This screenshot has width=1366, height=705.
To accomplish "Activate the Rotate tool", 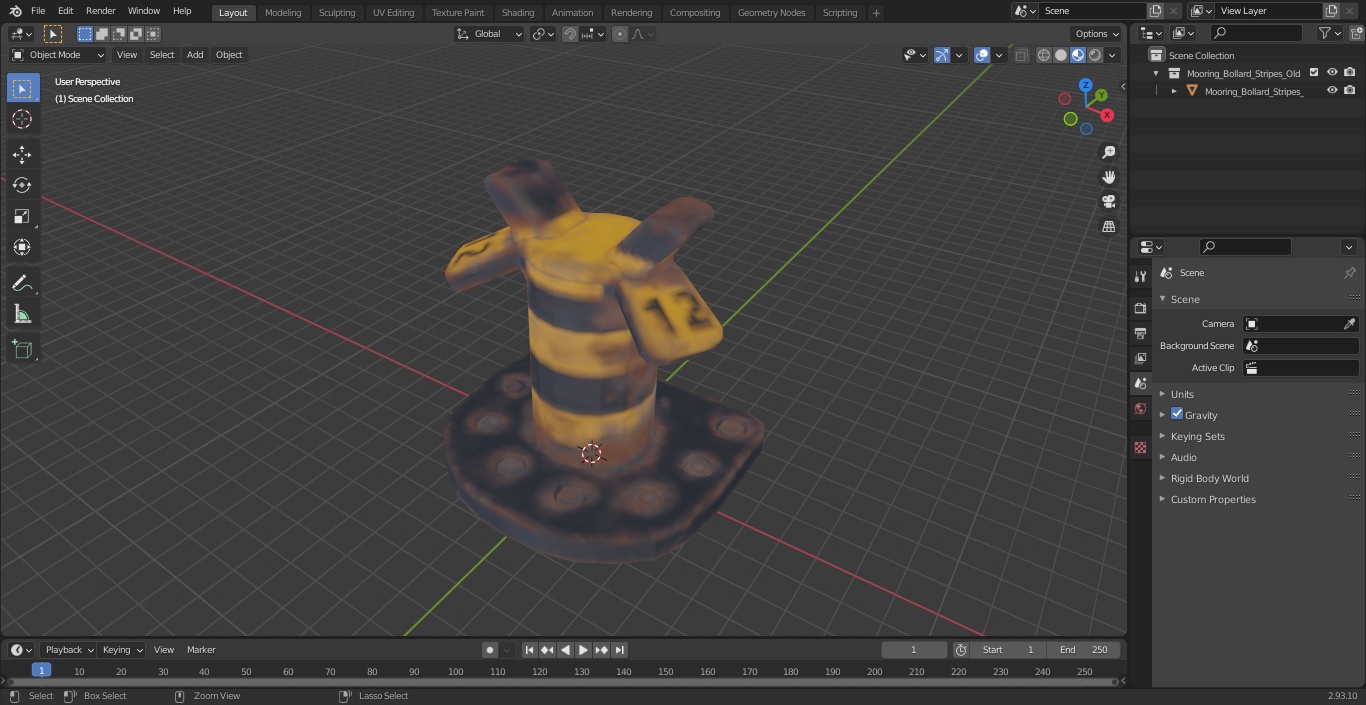I will [22, 185].
